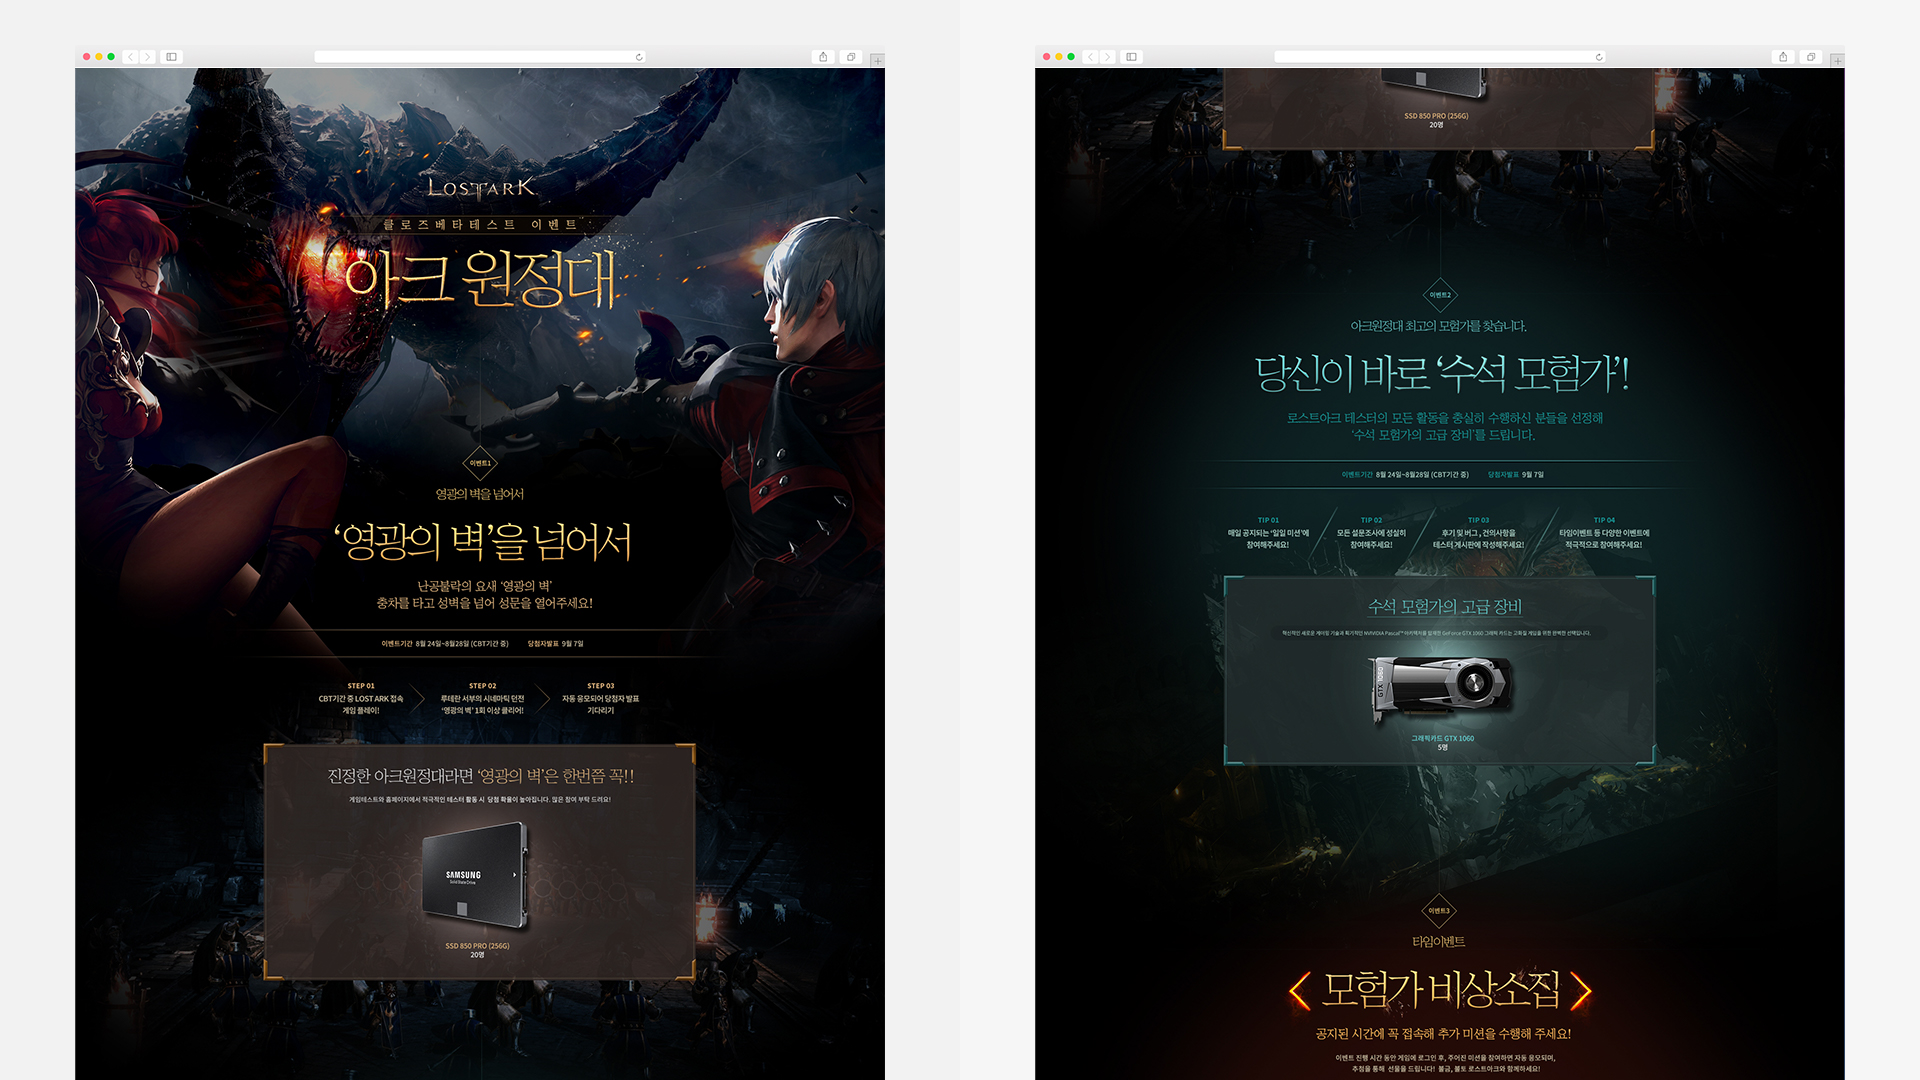
Task: Open a new tab in right browser window
Action: tap(1837, 61)
